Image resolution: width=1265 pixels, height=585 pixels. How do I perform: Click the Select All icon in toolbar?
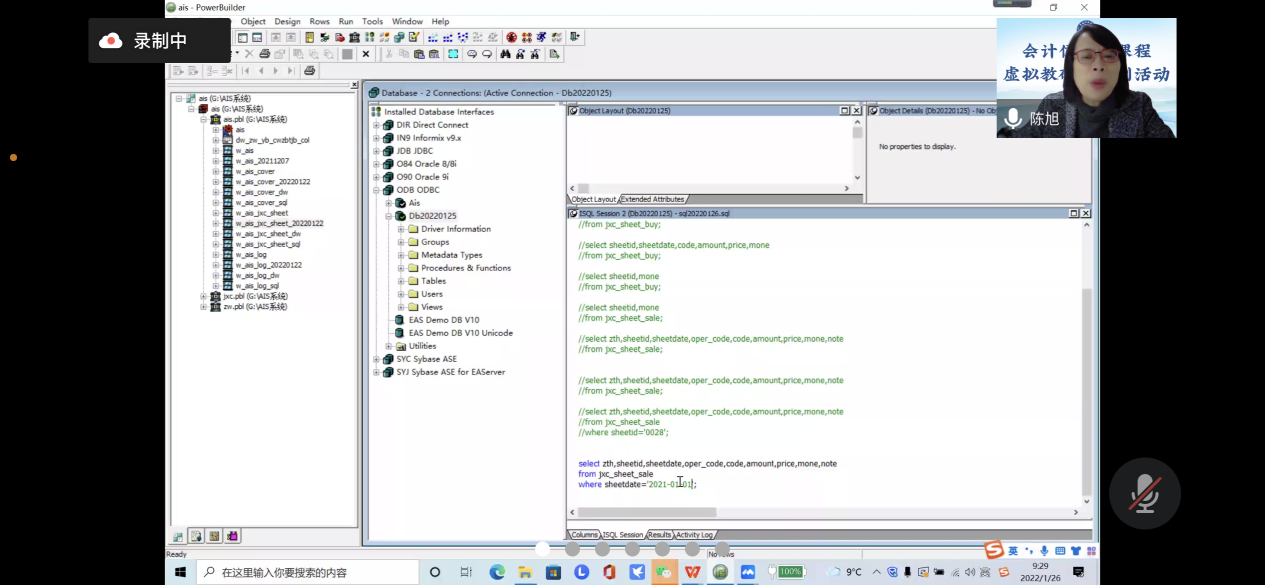(x=453, y=54)
